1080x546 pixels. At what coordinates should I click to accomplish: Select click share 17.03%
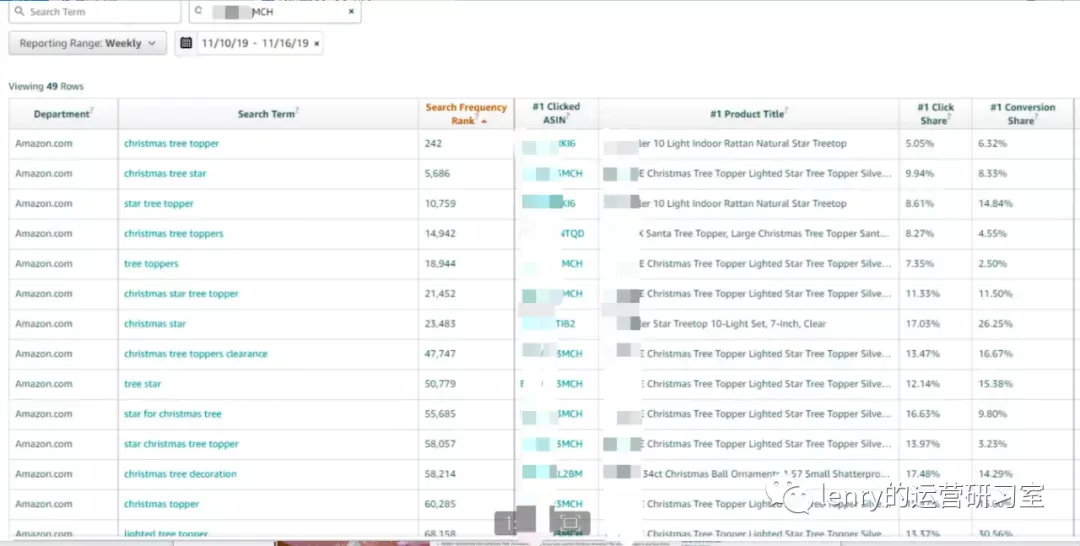[x=922, y=324]
